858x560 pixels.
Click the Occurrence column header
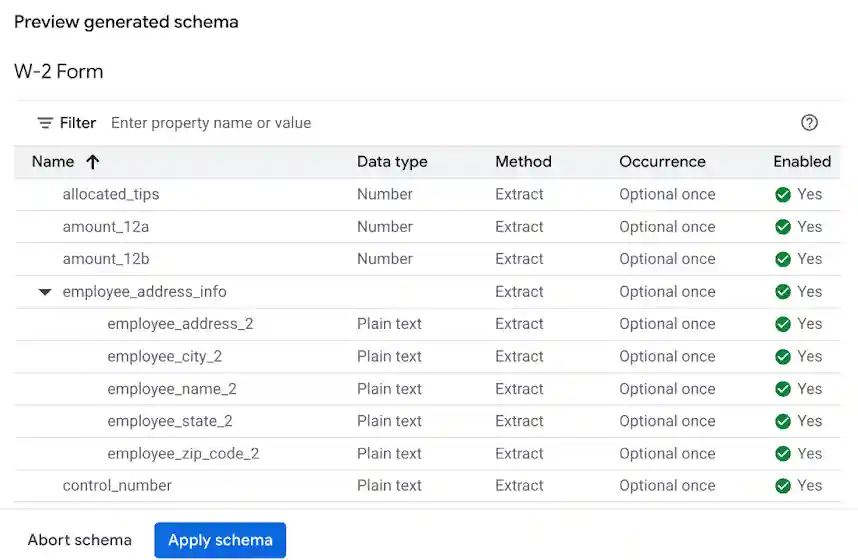[x=662, y=162]
